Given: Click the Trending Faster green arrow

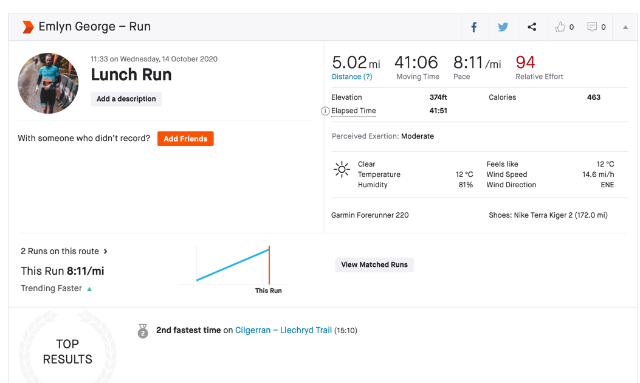Looking at the screenshot, I should pos(89,289).
